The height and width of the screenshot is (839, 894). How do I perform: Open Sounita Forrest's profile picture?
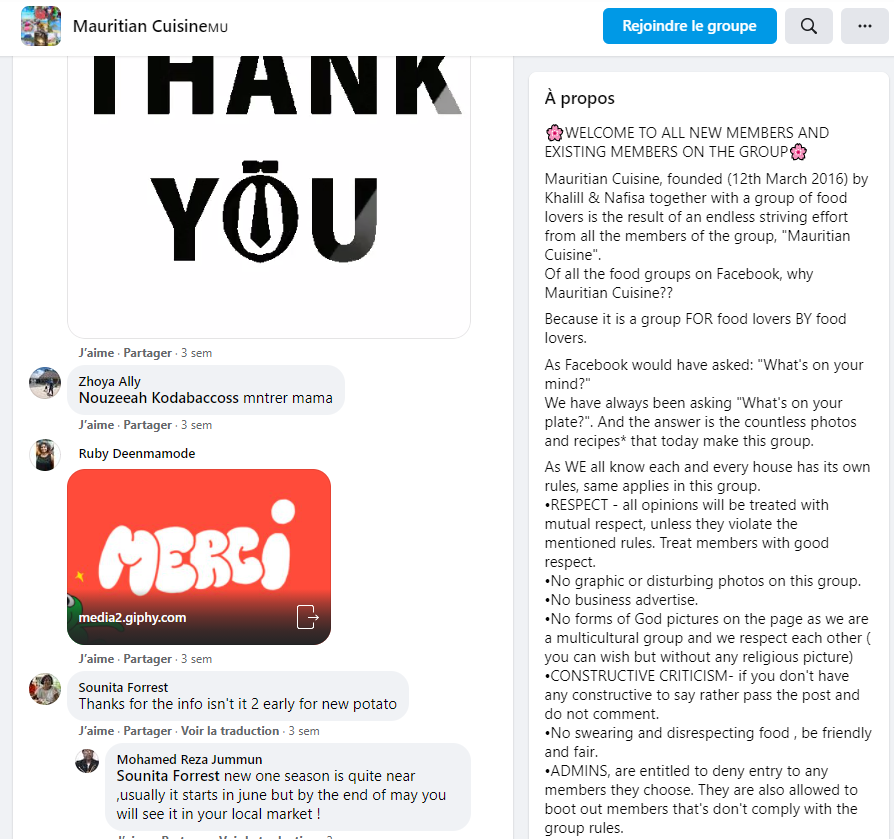45,689
